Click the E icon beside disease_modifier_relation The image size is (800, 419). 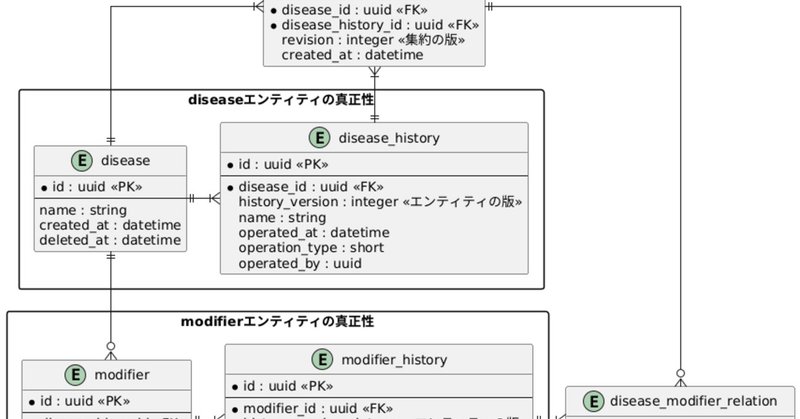593,401
